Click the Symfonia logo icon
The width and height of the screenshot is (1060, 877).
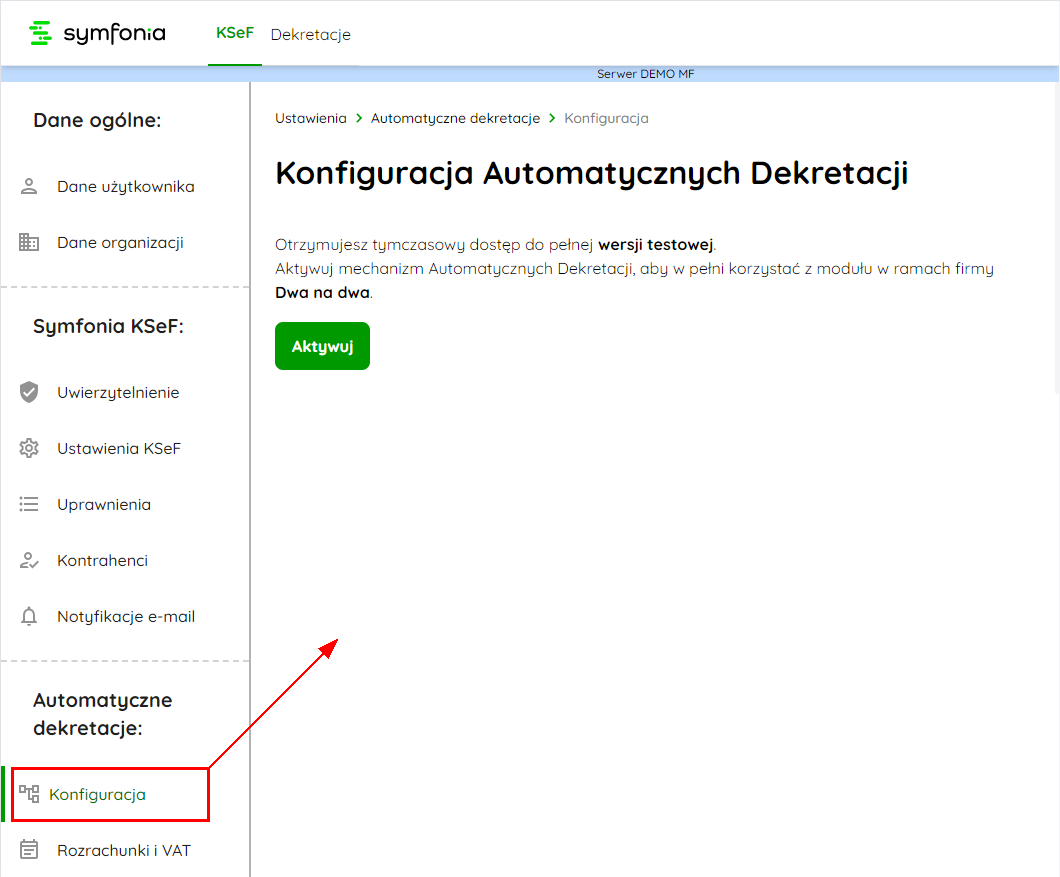pos(41,33)
